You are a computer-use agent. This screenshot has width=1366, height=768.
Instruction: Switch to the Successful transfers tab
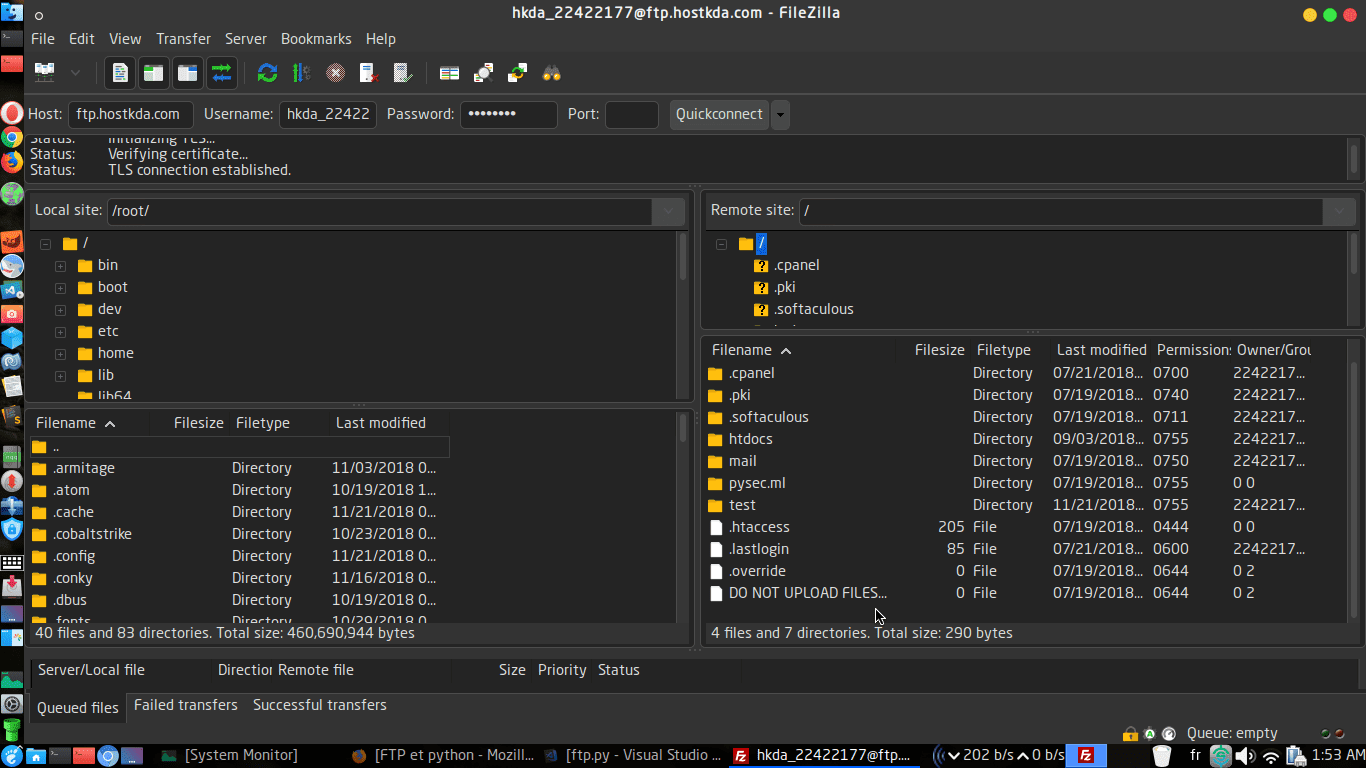pyautogui.click(x=320, y=705)
